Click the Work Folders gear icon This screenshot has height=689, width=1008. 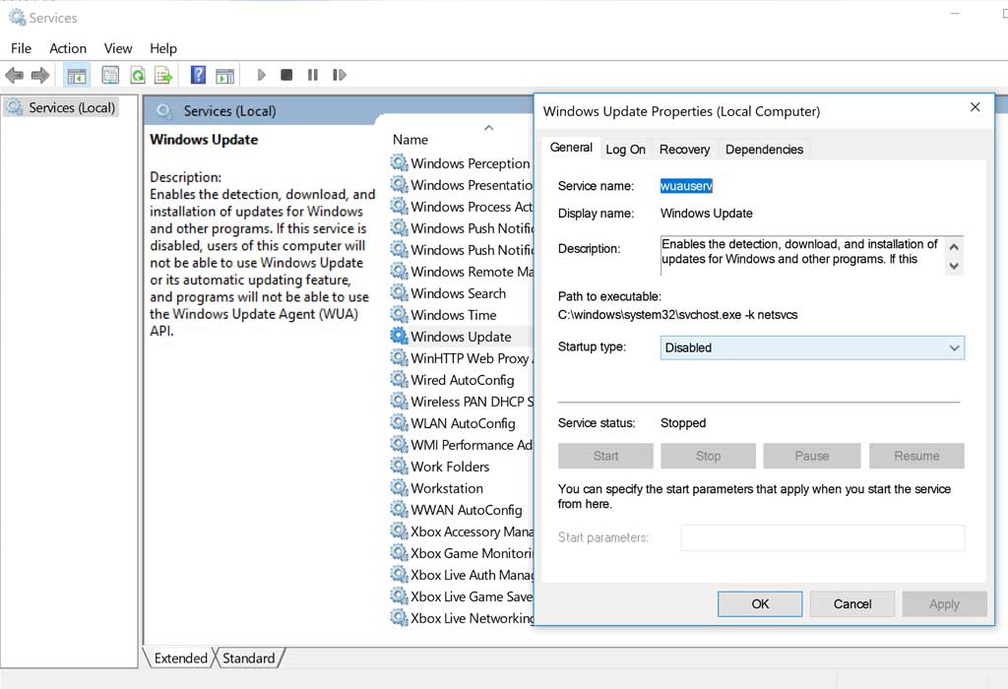click(x=399, y=466)
